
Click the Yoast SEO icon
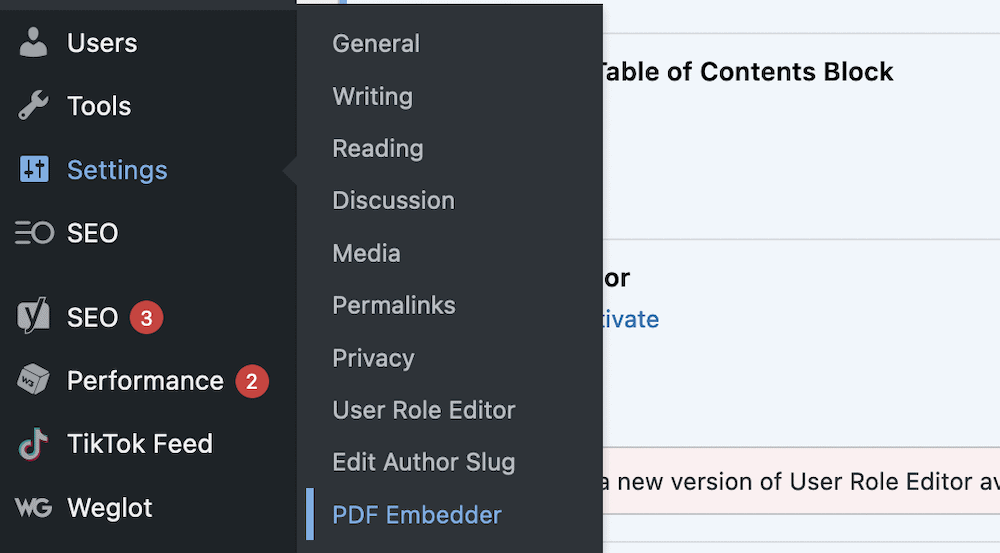click(34, 318)
